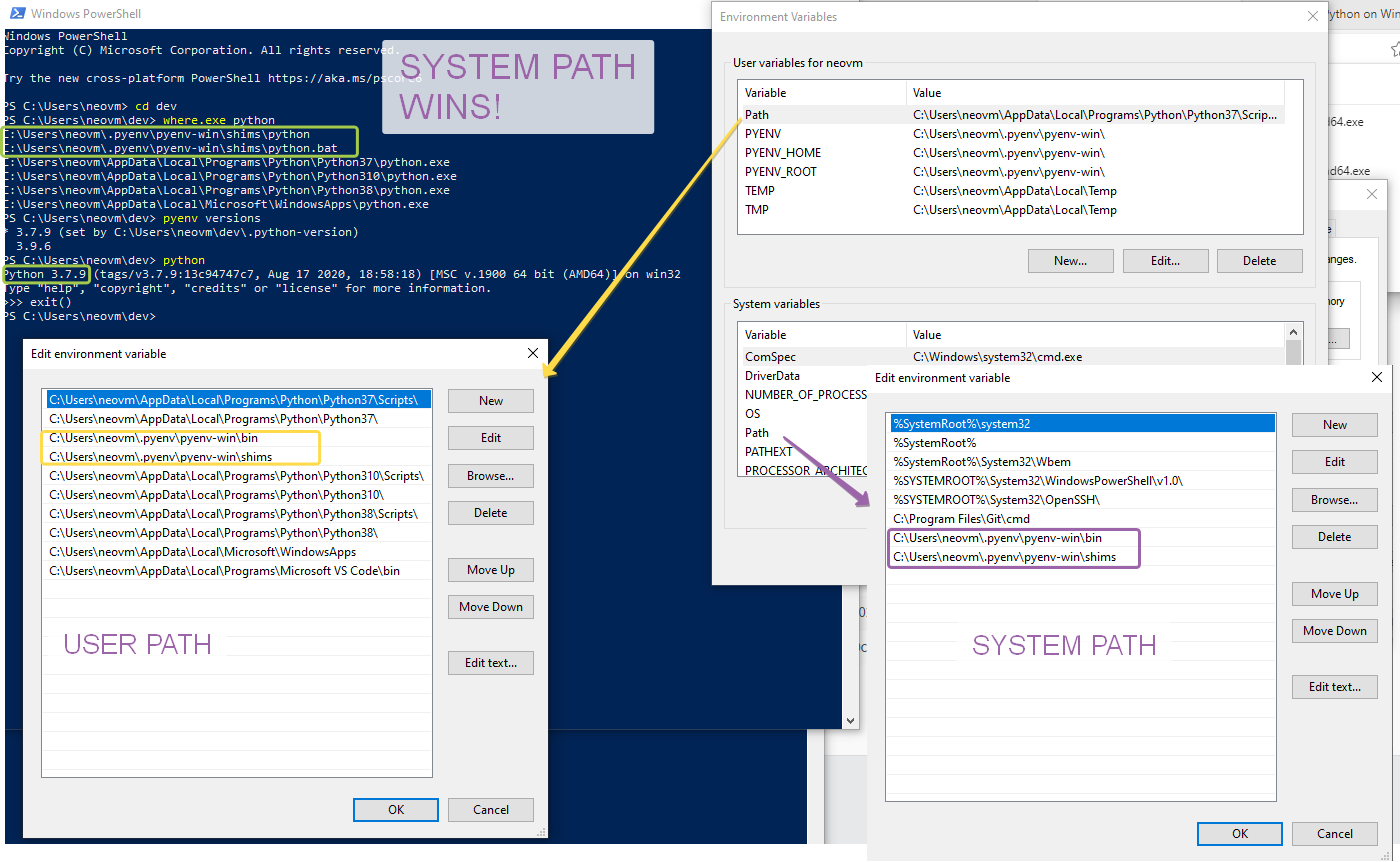Select the PYENV_ROOT variable row

click(790, 171)
